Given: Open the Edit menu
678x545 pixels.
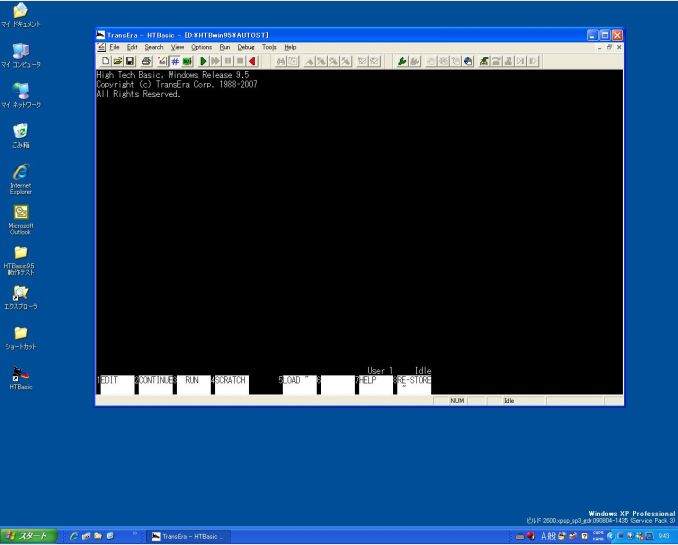Looking at the screenshot, I should tap(132, 47).
